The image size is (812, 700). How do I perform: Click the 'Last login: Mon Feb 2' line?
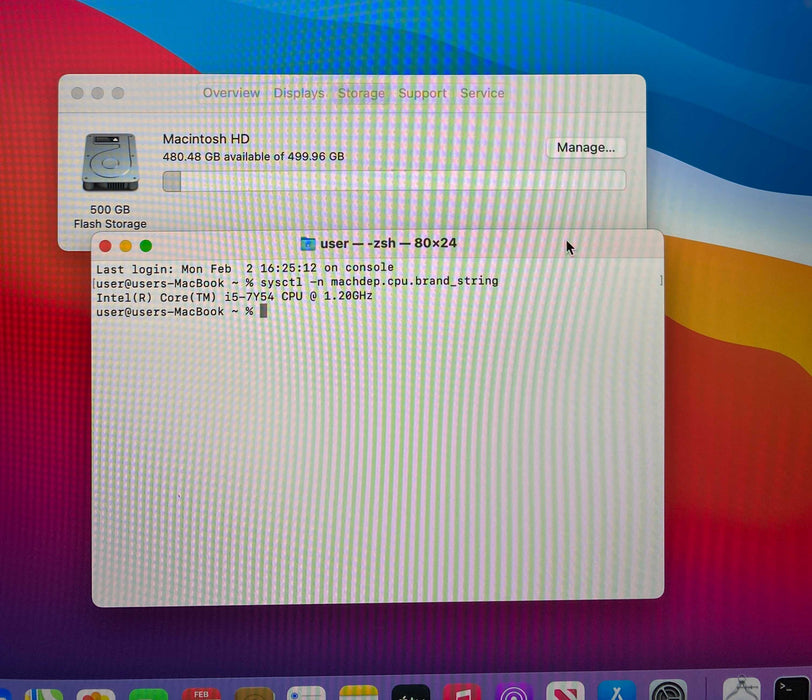[x=245, y=268]
